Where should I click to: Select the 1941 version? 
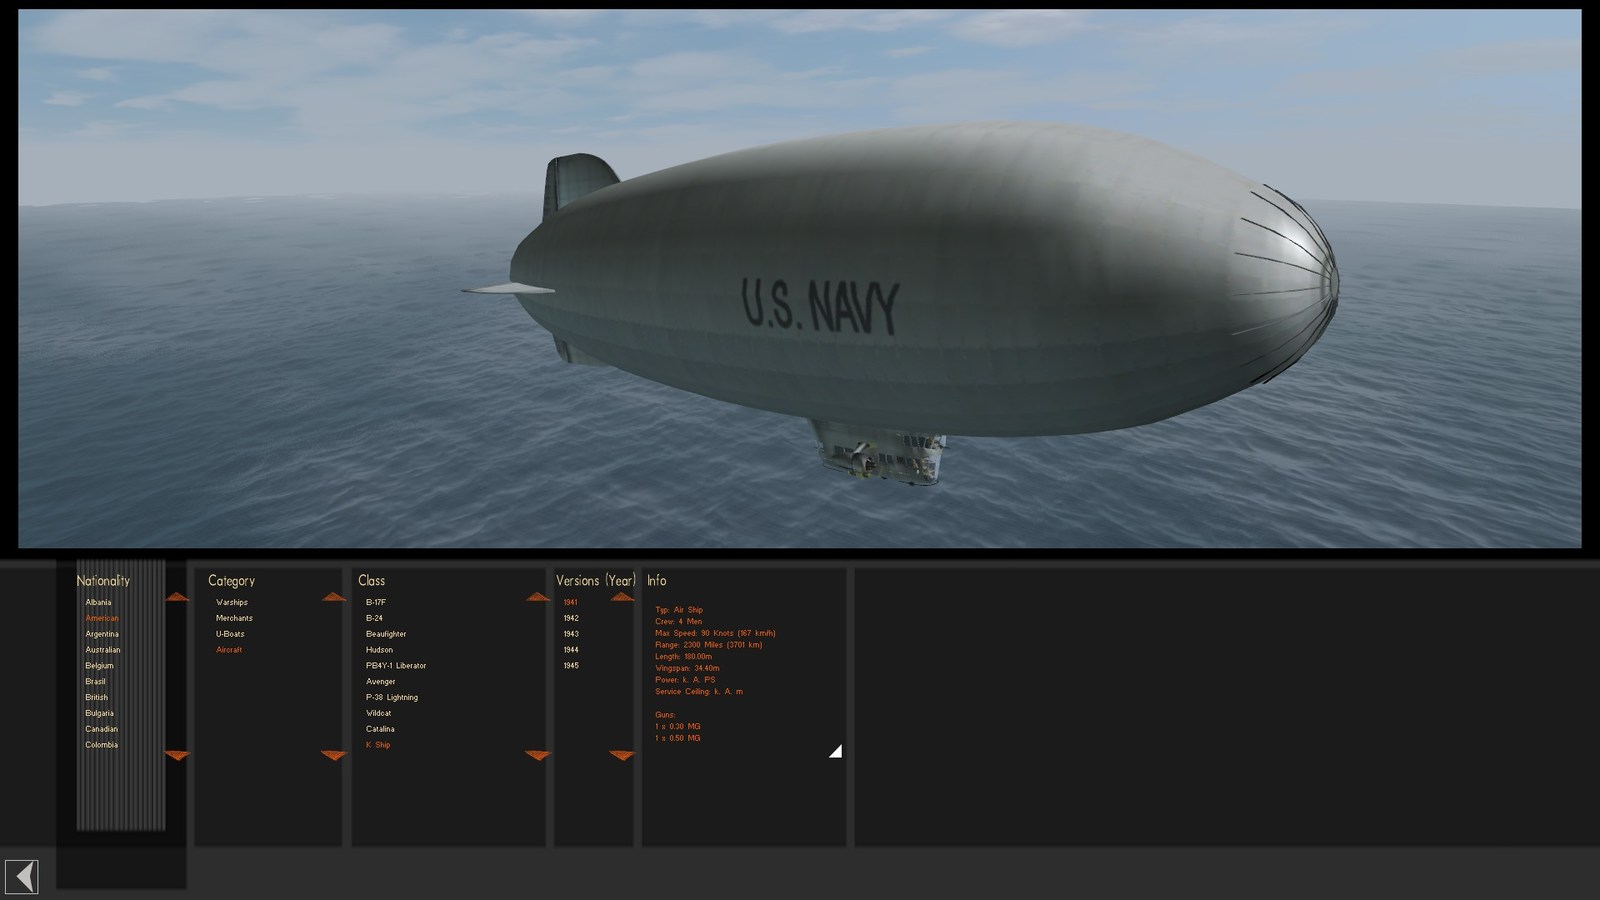[x=571, y=602]
